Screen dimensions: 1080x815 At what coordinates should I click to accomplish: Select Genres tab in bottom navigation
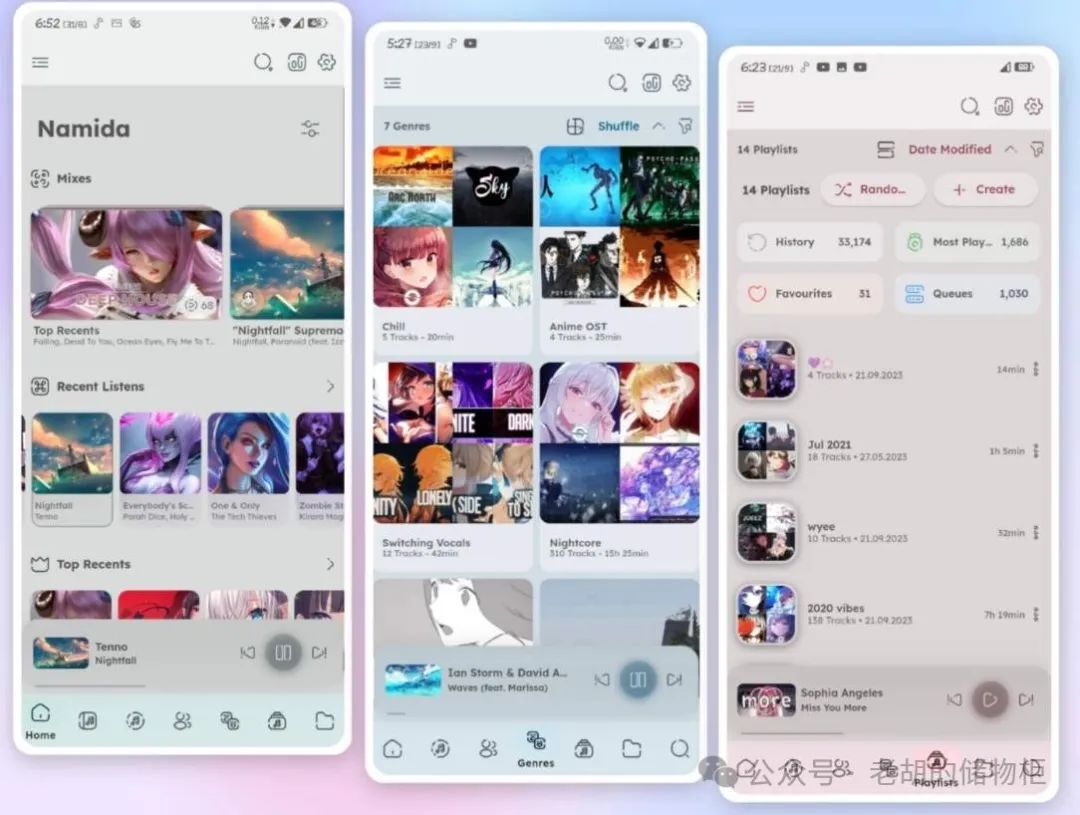[536, 750]
